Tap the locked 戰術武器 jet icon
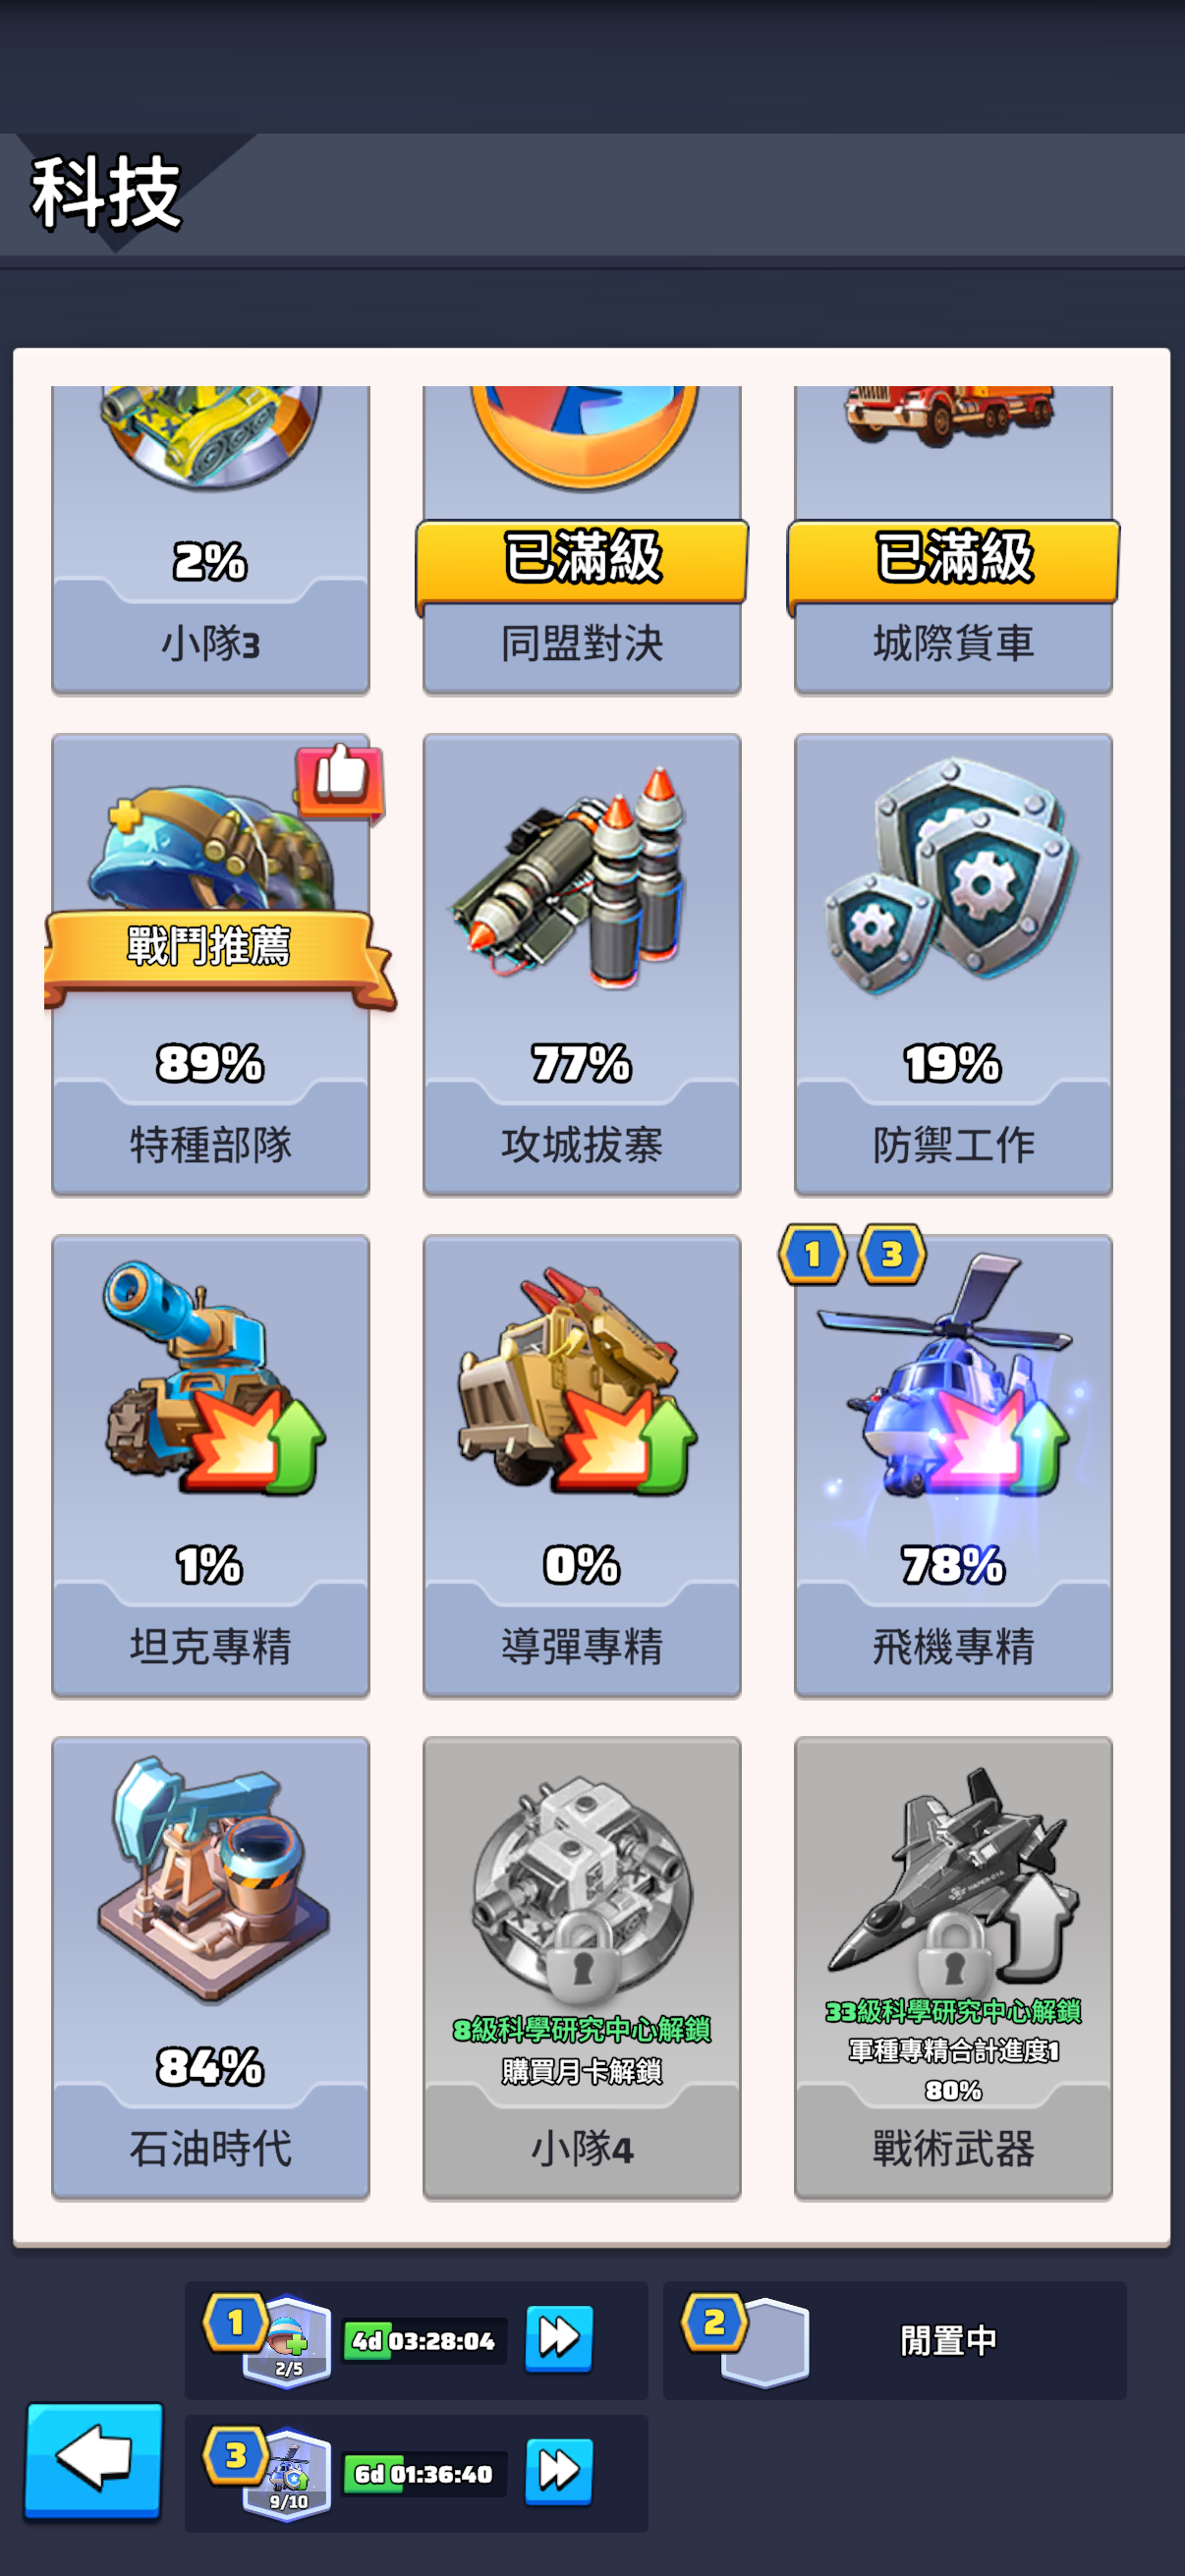1185x2576 pixels. [x=953, y=1968]
